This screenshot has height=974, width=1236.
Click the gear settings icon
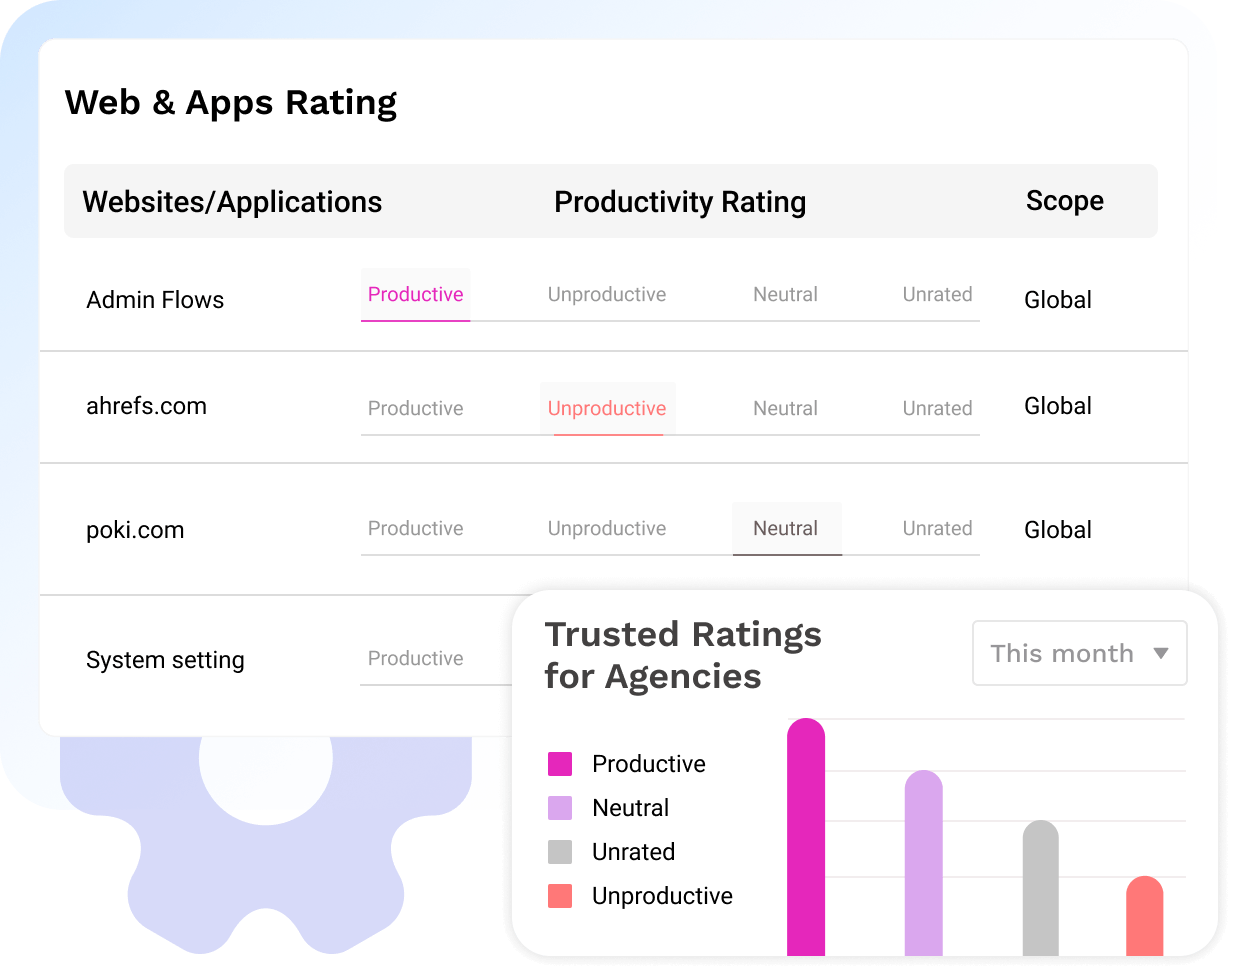pos(265,830)
